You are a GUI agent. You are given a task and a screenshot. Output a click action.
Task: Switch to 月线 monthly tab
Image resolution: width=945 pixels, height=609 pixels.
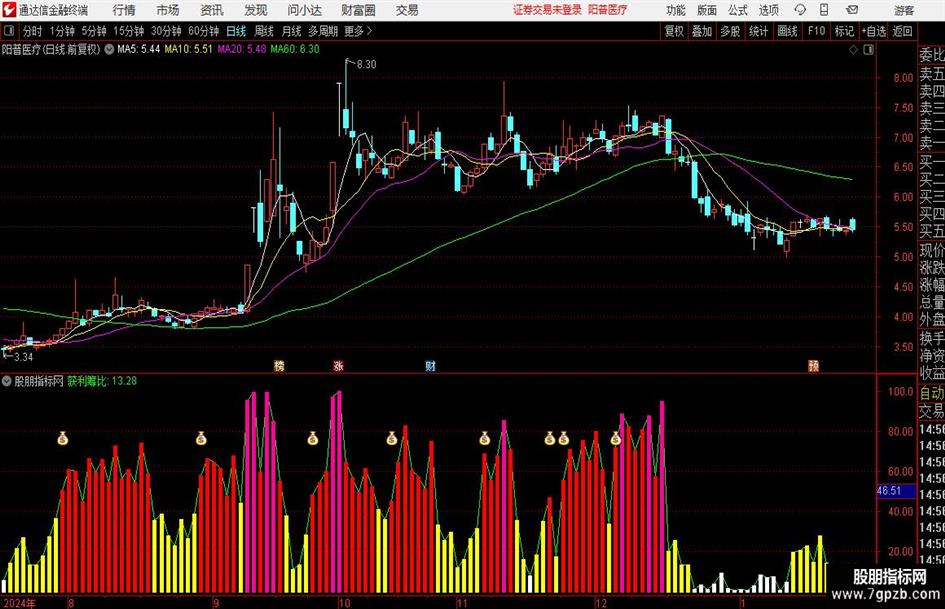[292, 31]
